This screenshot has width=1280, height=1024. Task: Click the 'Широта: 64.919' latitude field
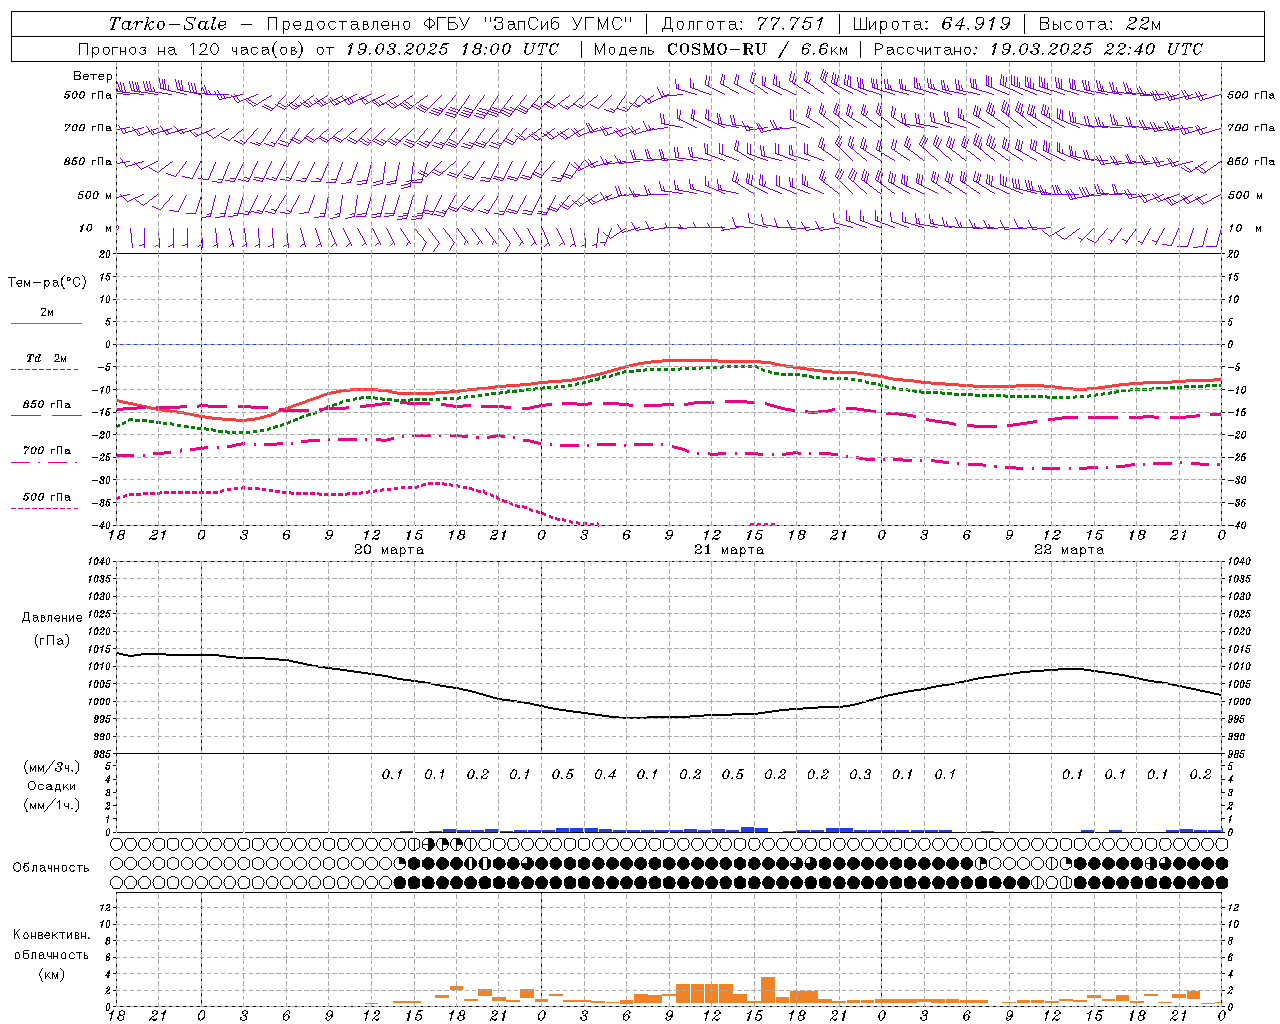coord(931,24)
